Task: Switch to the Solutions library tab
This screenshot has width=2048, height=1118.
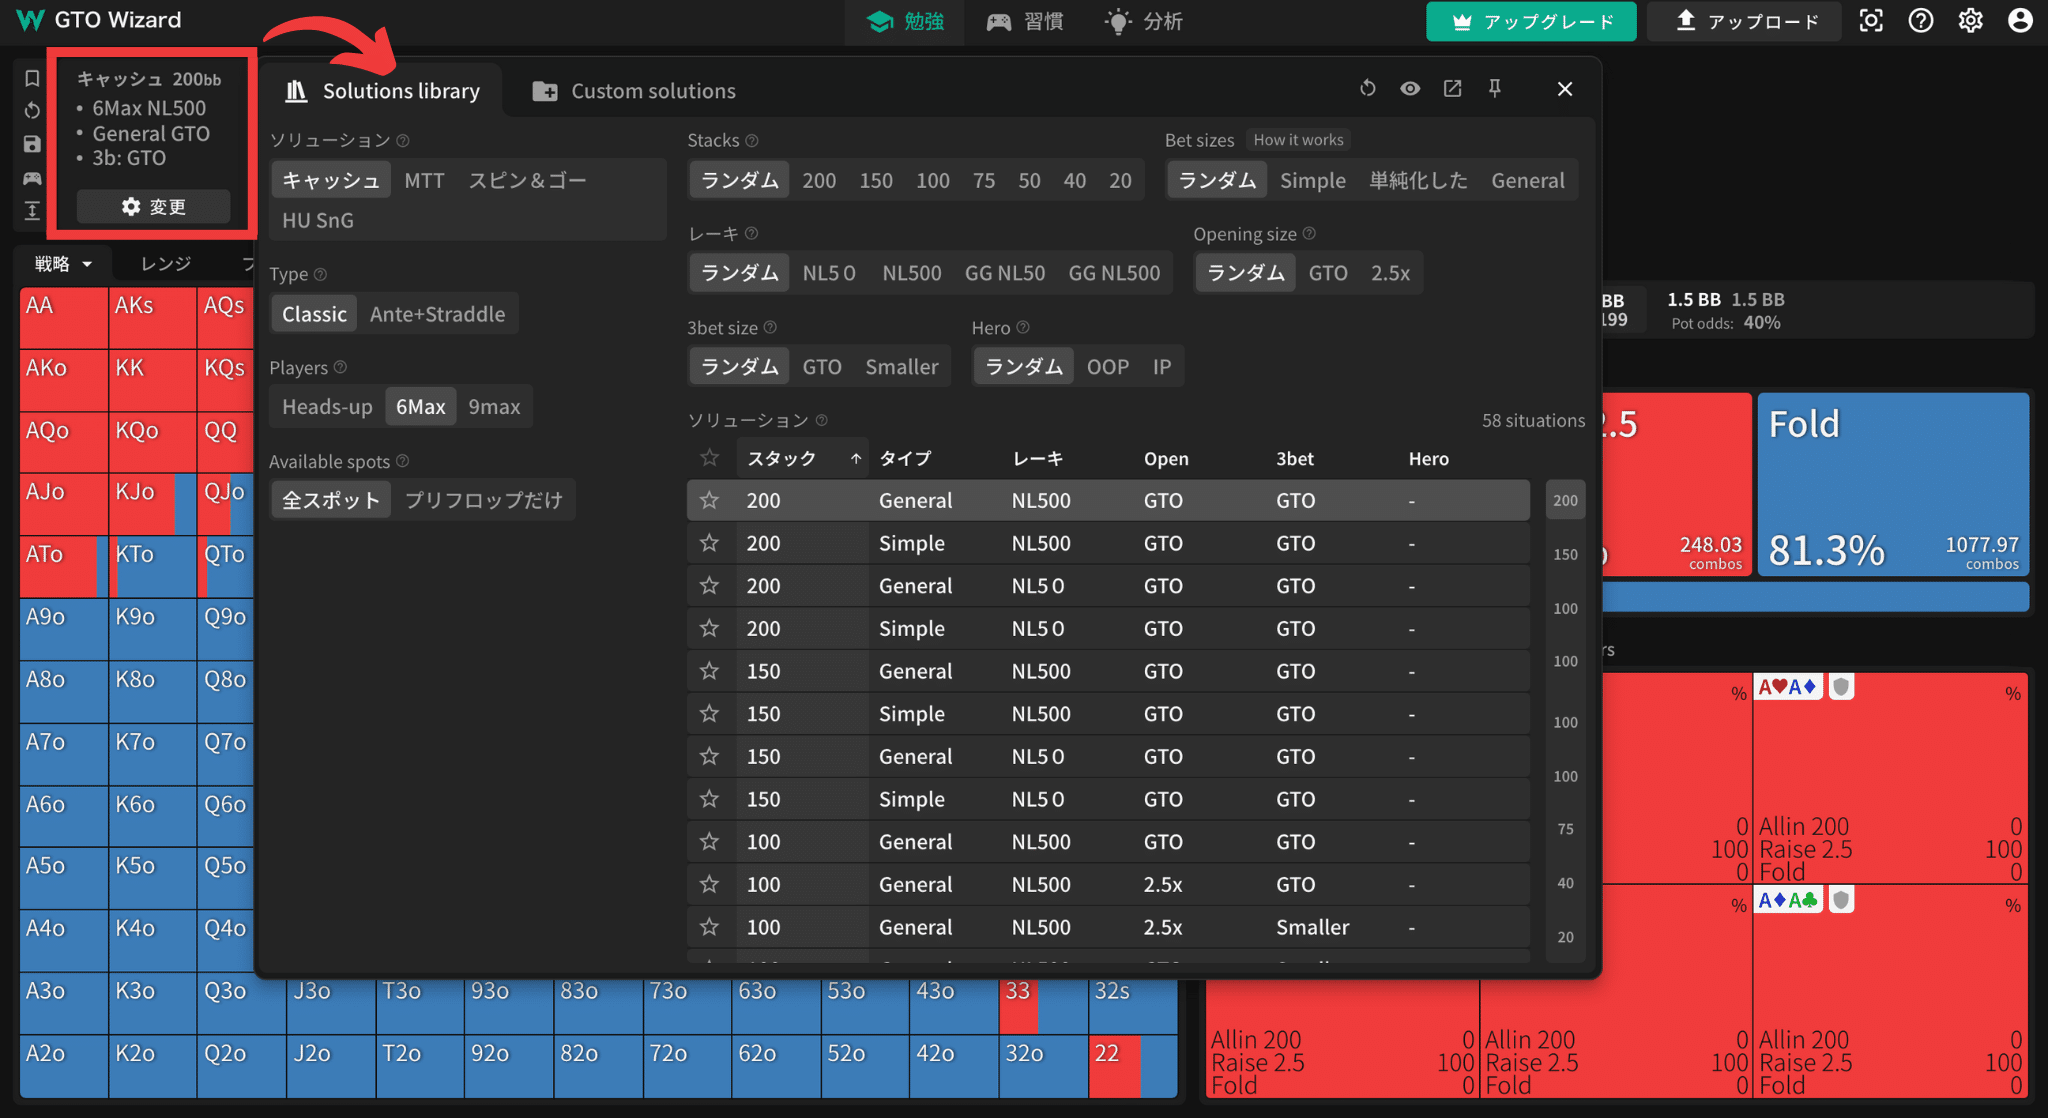Action: [x=382, y=91]
